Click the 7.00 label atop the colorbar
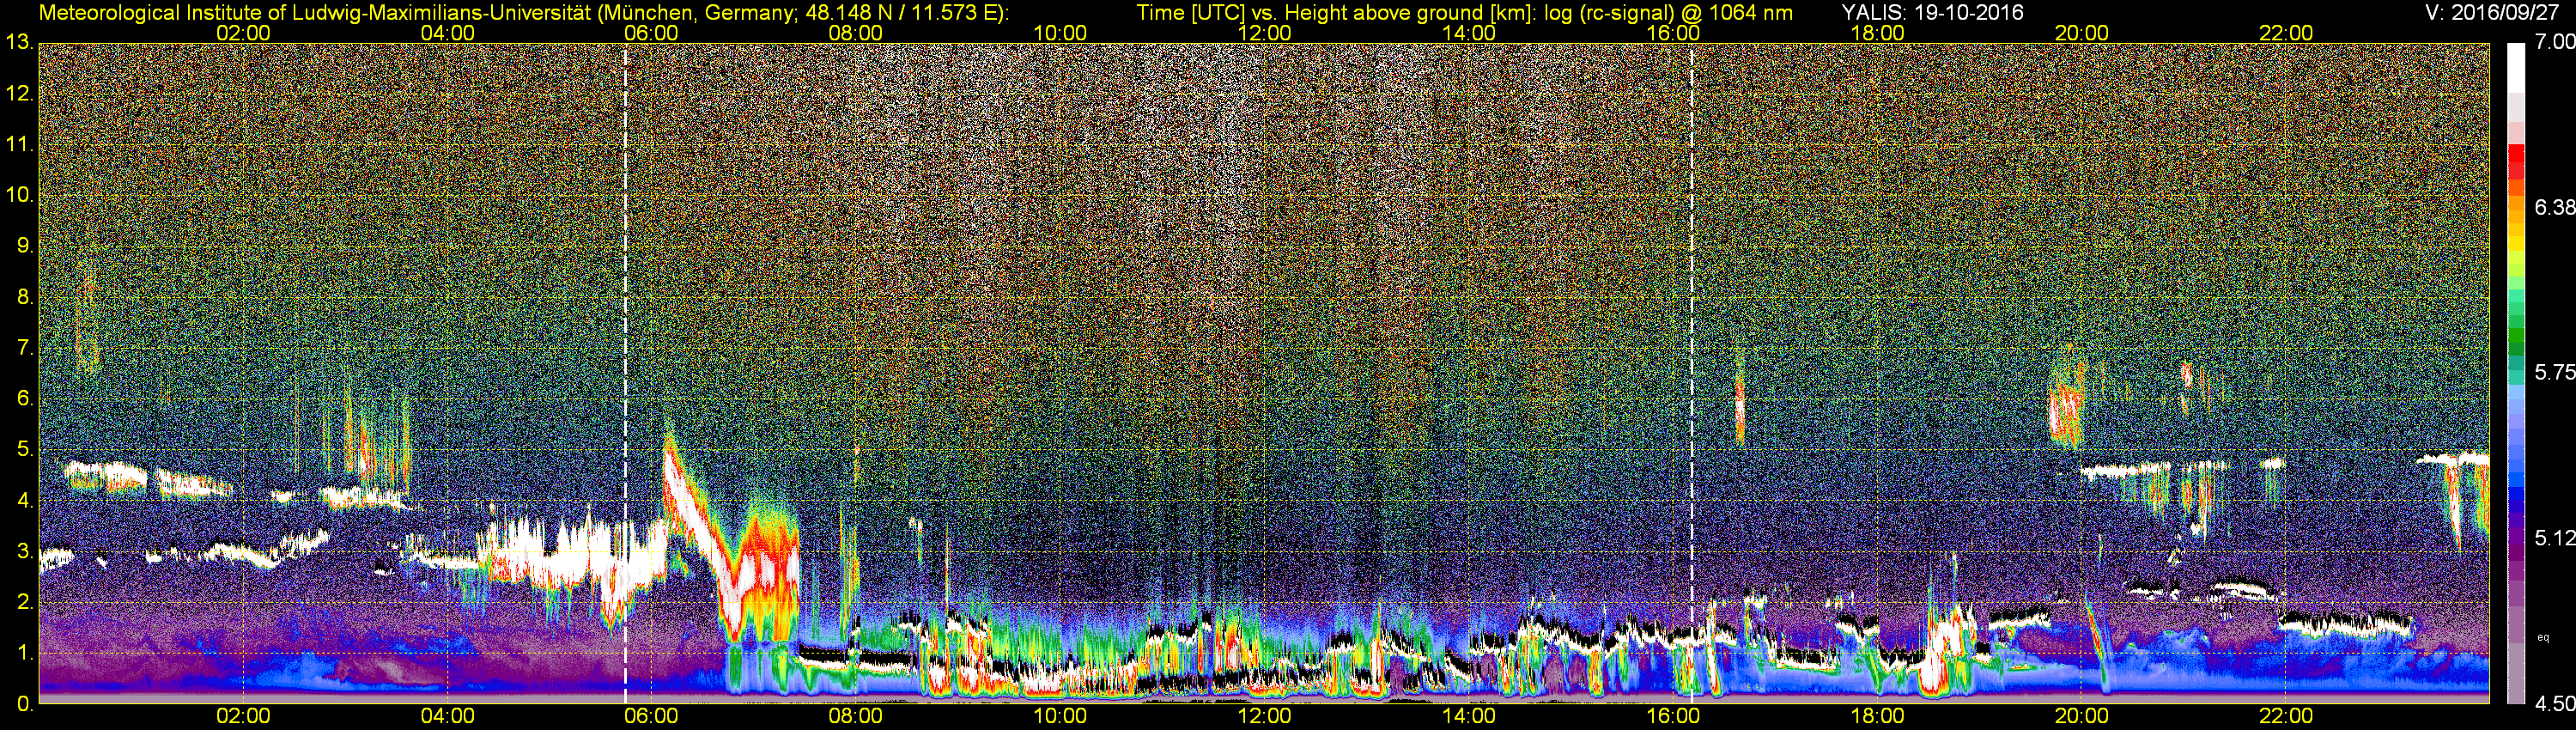 (x=2555, y=42)
